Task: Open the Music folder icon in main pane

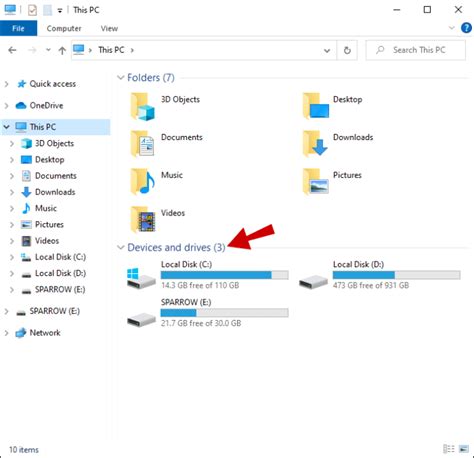Action: click(x=143, y=182)
